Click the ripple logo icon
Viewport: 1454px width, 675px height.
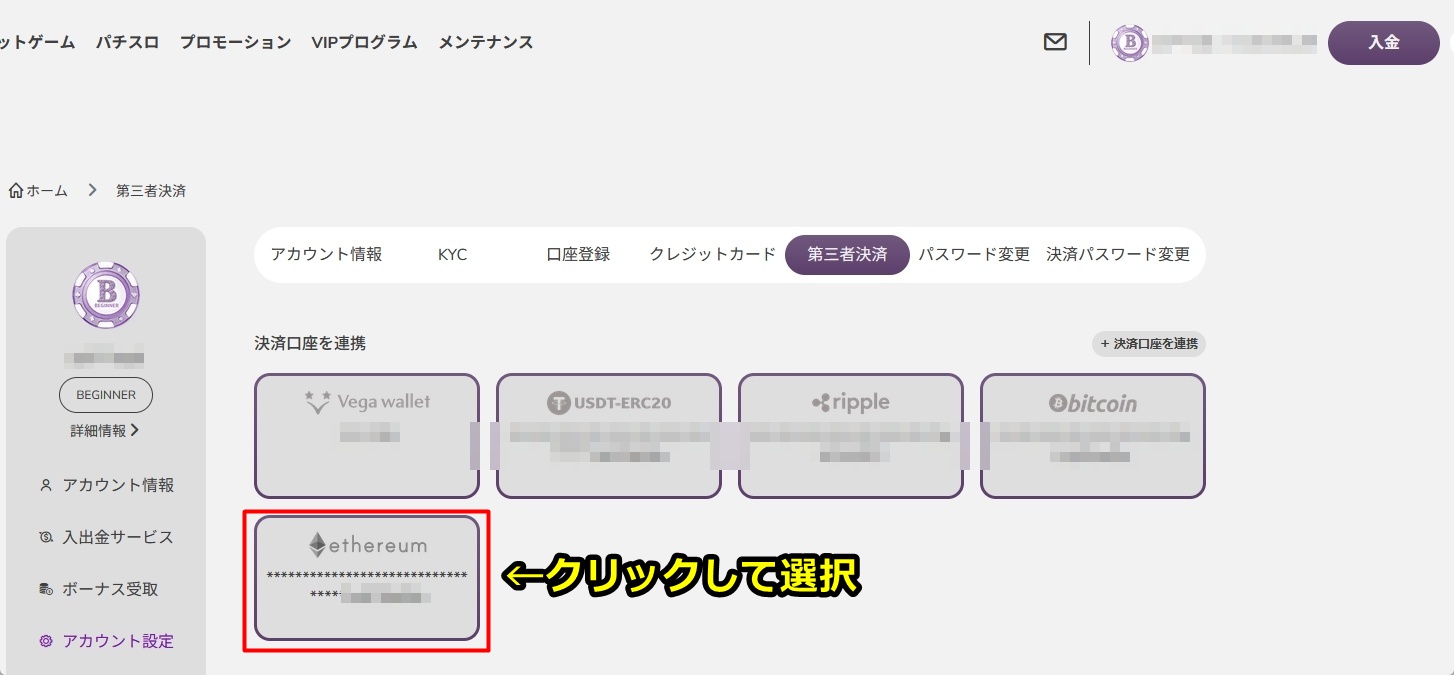click(x=821, y=403)
